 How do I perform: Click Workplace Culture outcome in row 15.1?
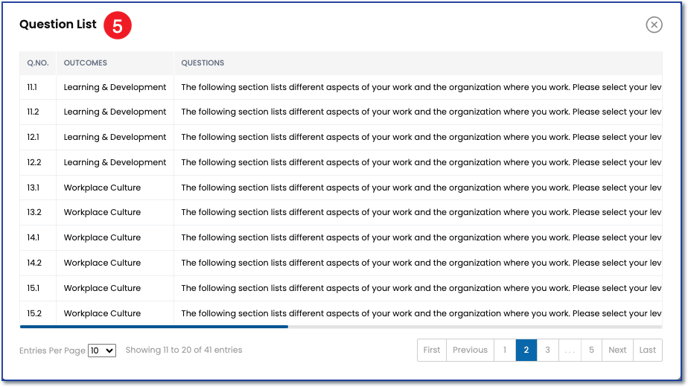102,288
